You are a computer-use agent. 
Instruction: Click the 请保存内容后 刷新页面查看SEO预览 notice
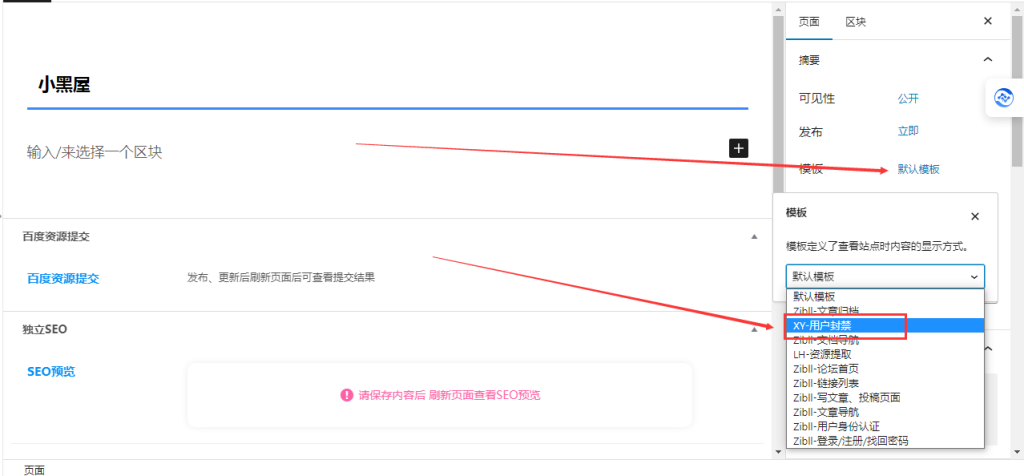440,395
